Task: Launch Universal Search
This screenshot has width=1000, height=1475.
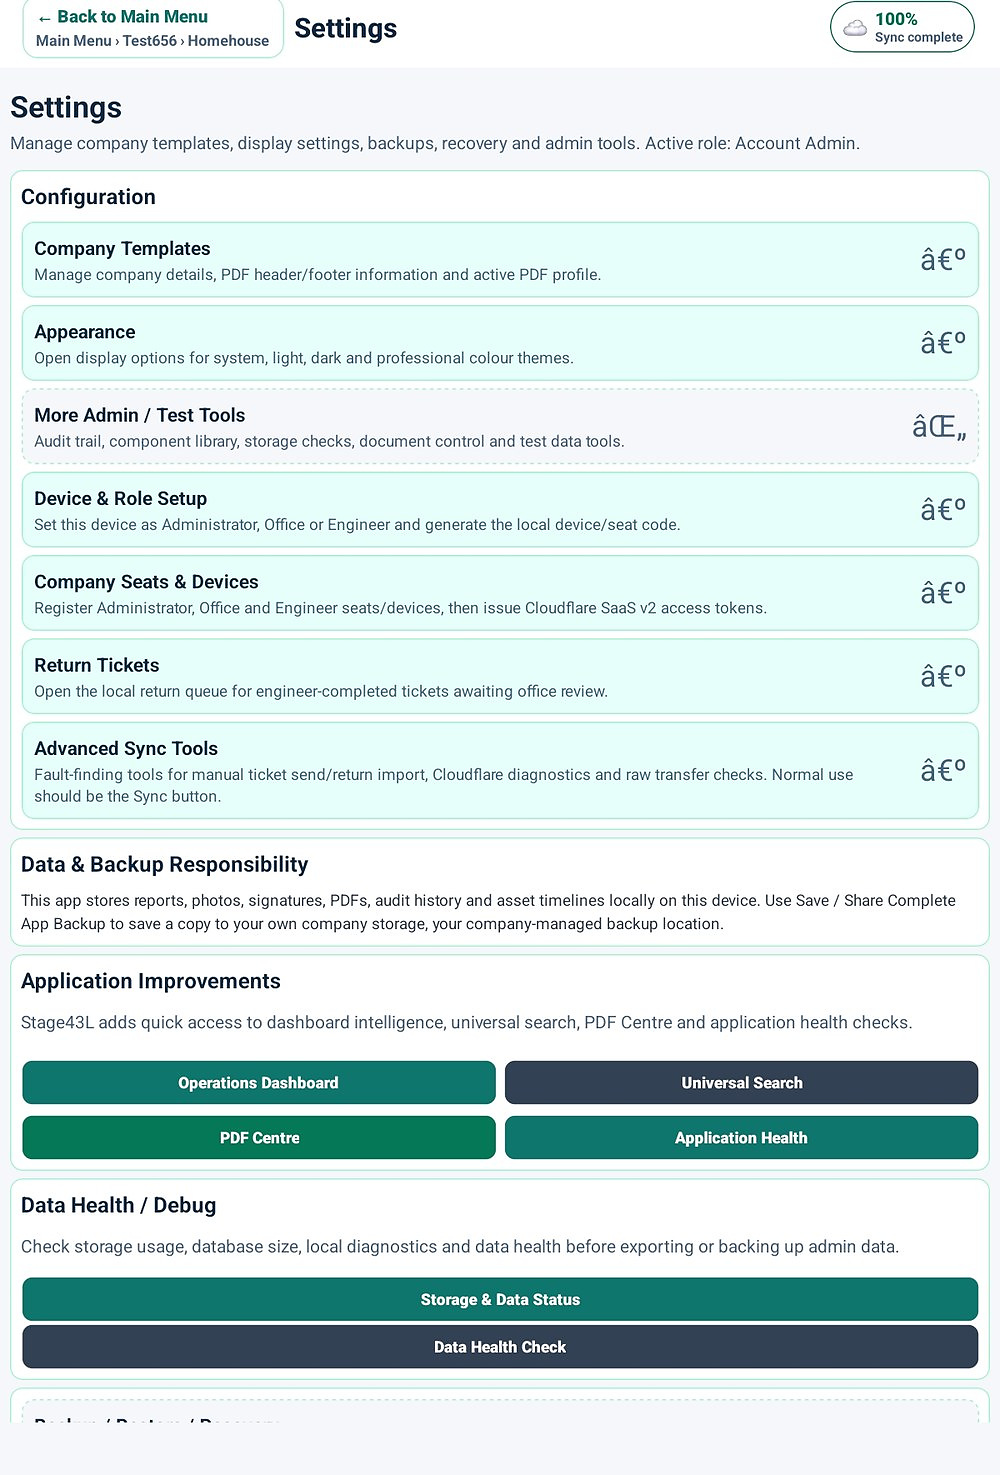Action: [x=741, y=1083]
